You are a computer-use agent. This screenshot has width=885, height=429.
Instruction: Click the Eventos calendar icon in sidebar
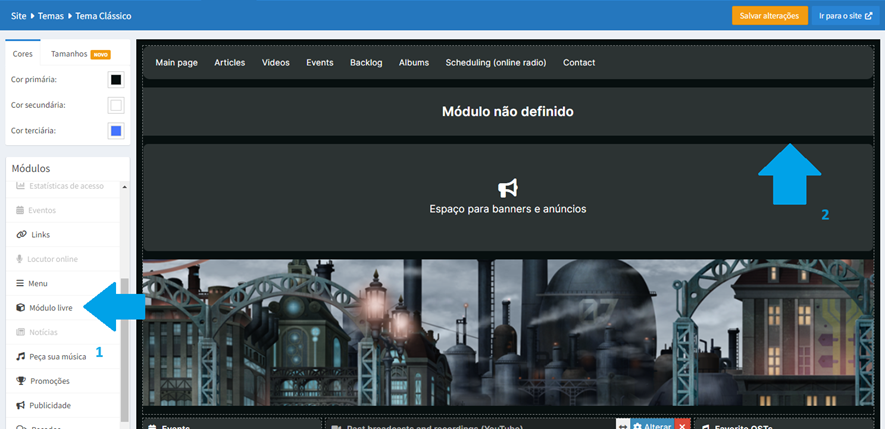(20, 210)
